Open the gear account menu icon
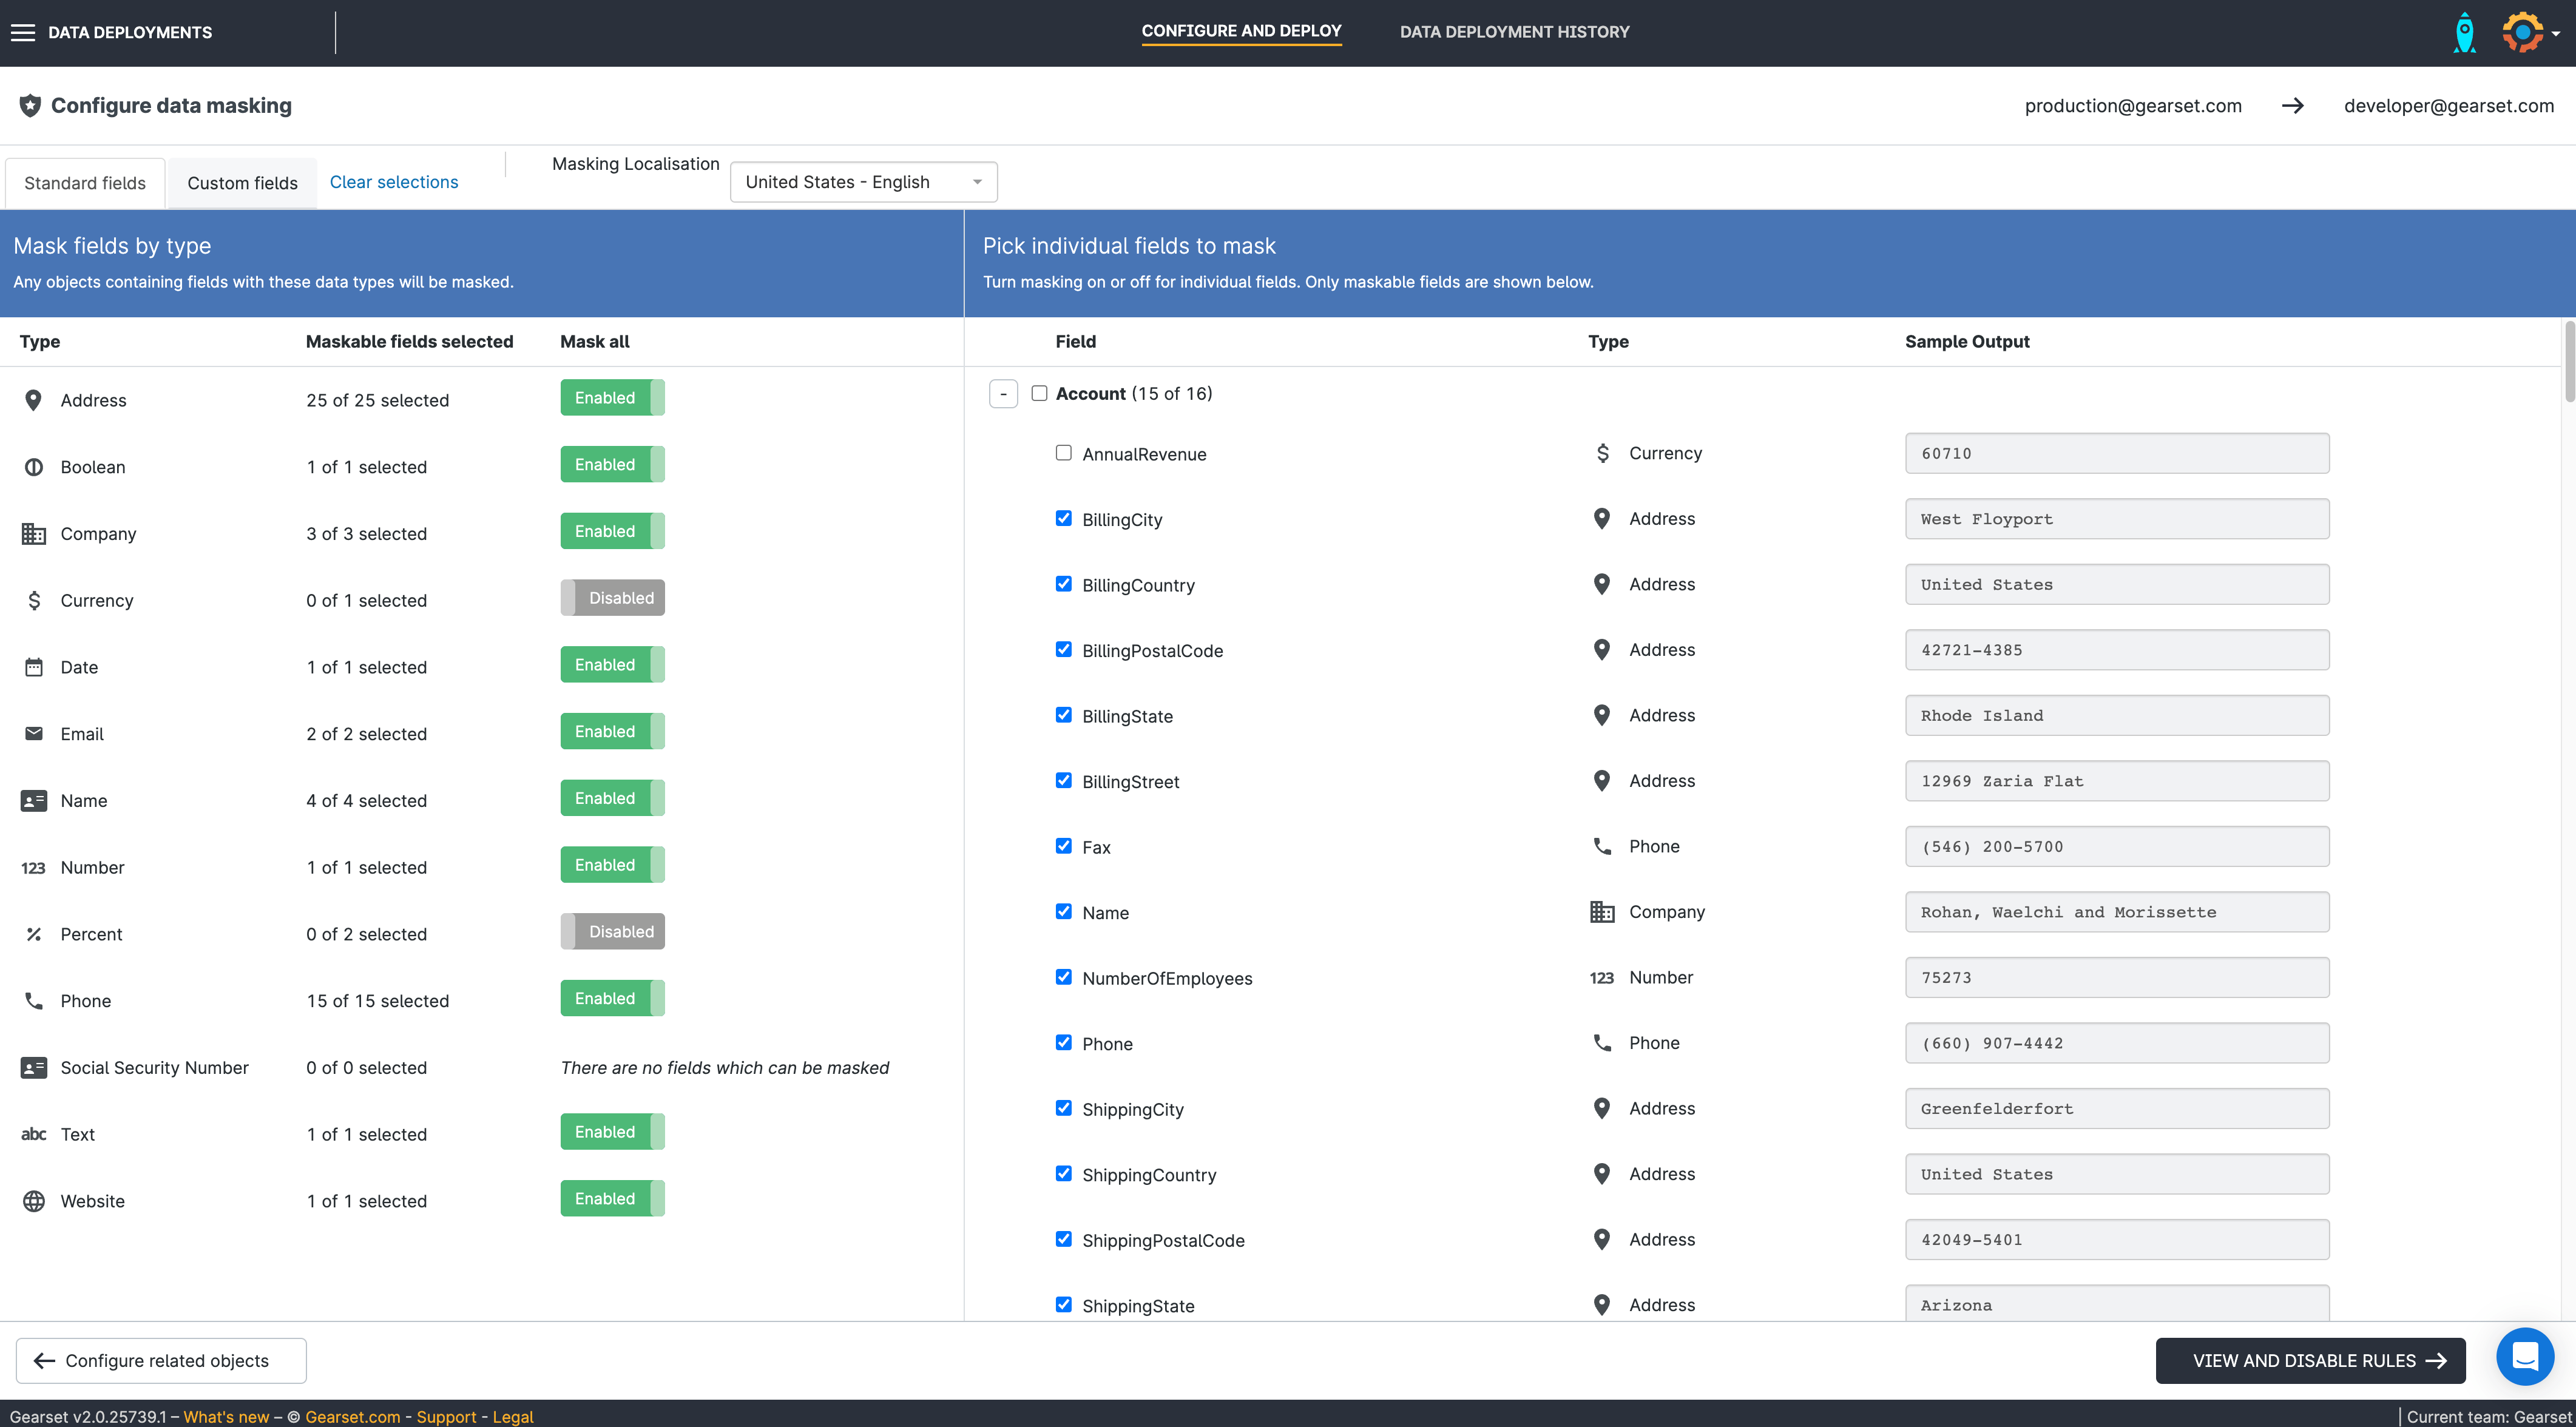The width and height of the screenshot is (2576, 1427). coord(2522,32)
